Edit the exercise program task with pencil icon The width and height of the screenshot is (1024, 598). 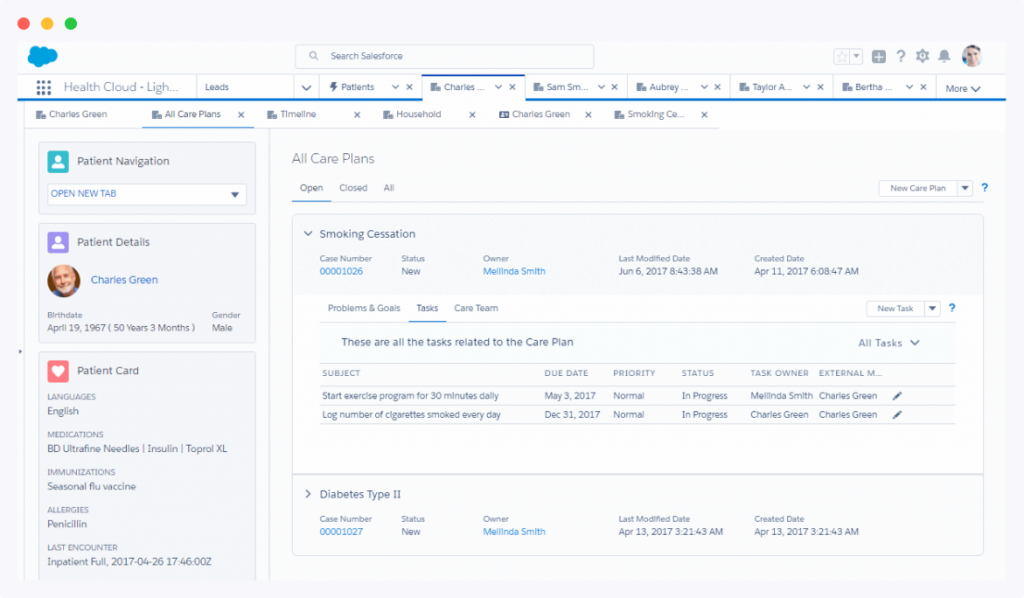[x=897, y=395]
